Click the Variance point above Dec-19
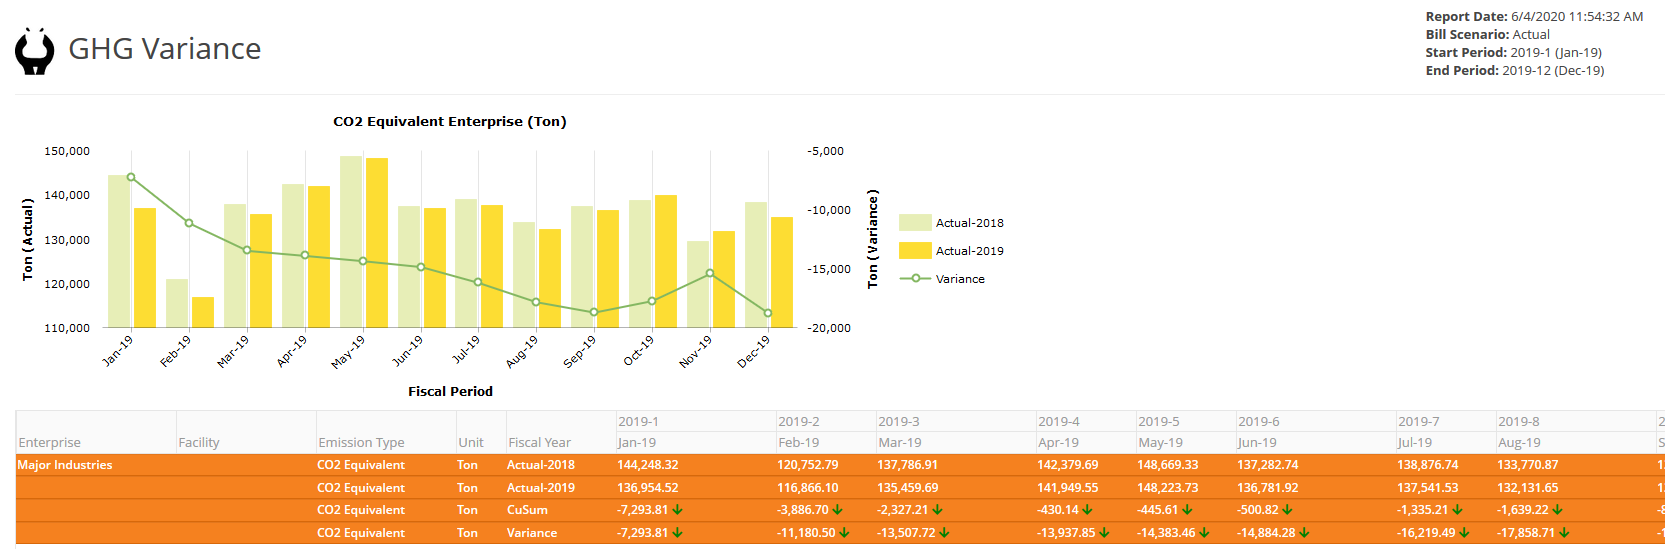The width and height of the screenshot is (1665, 549). 768,313
